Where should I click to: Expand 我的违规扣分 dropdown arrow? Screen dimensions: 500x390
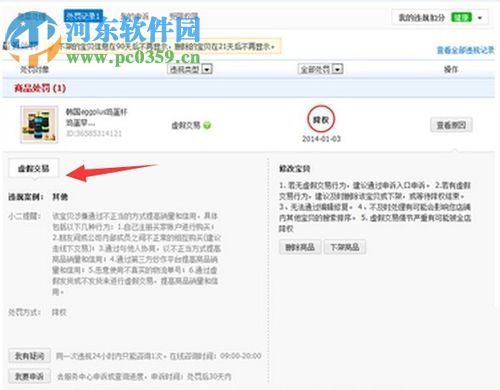pyautogui.click(x=480, y=18)
